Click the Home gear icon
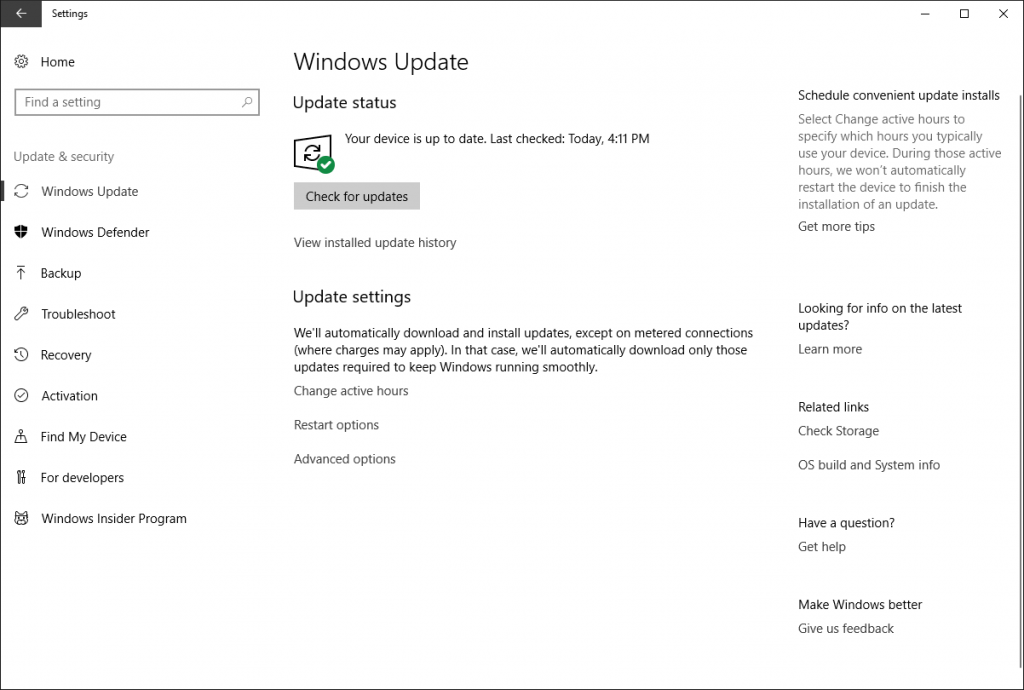The width and height of the screenshot is (1024, 690). [22, 61]
